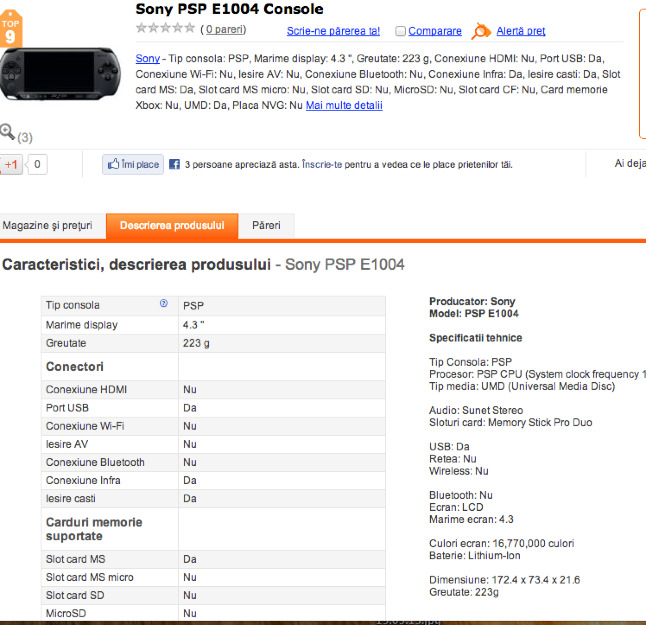Screen dimensions: 646x625
Task: Click Caracteristici, descrierea produsului heading
Action: [136, 265]
